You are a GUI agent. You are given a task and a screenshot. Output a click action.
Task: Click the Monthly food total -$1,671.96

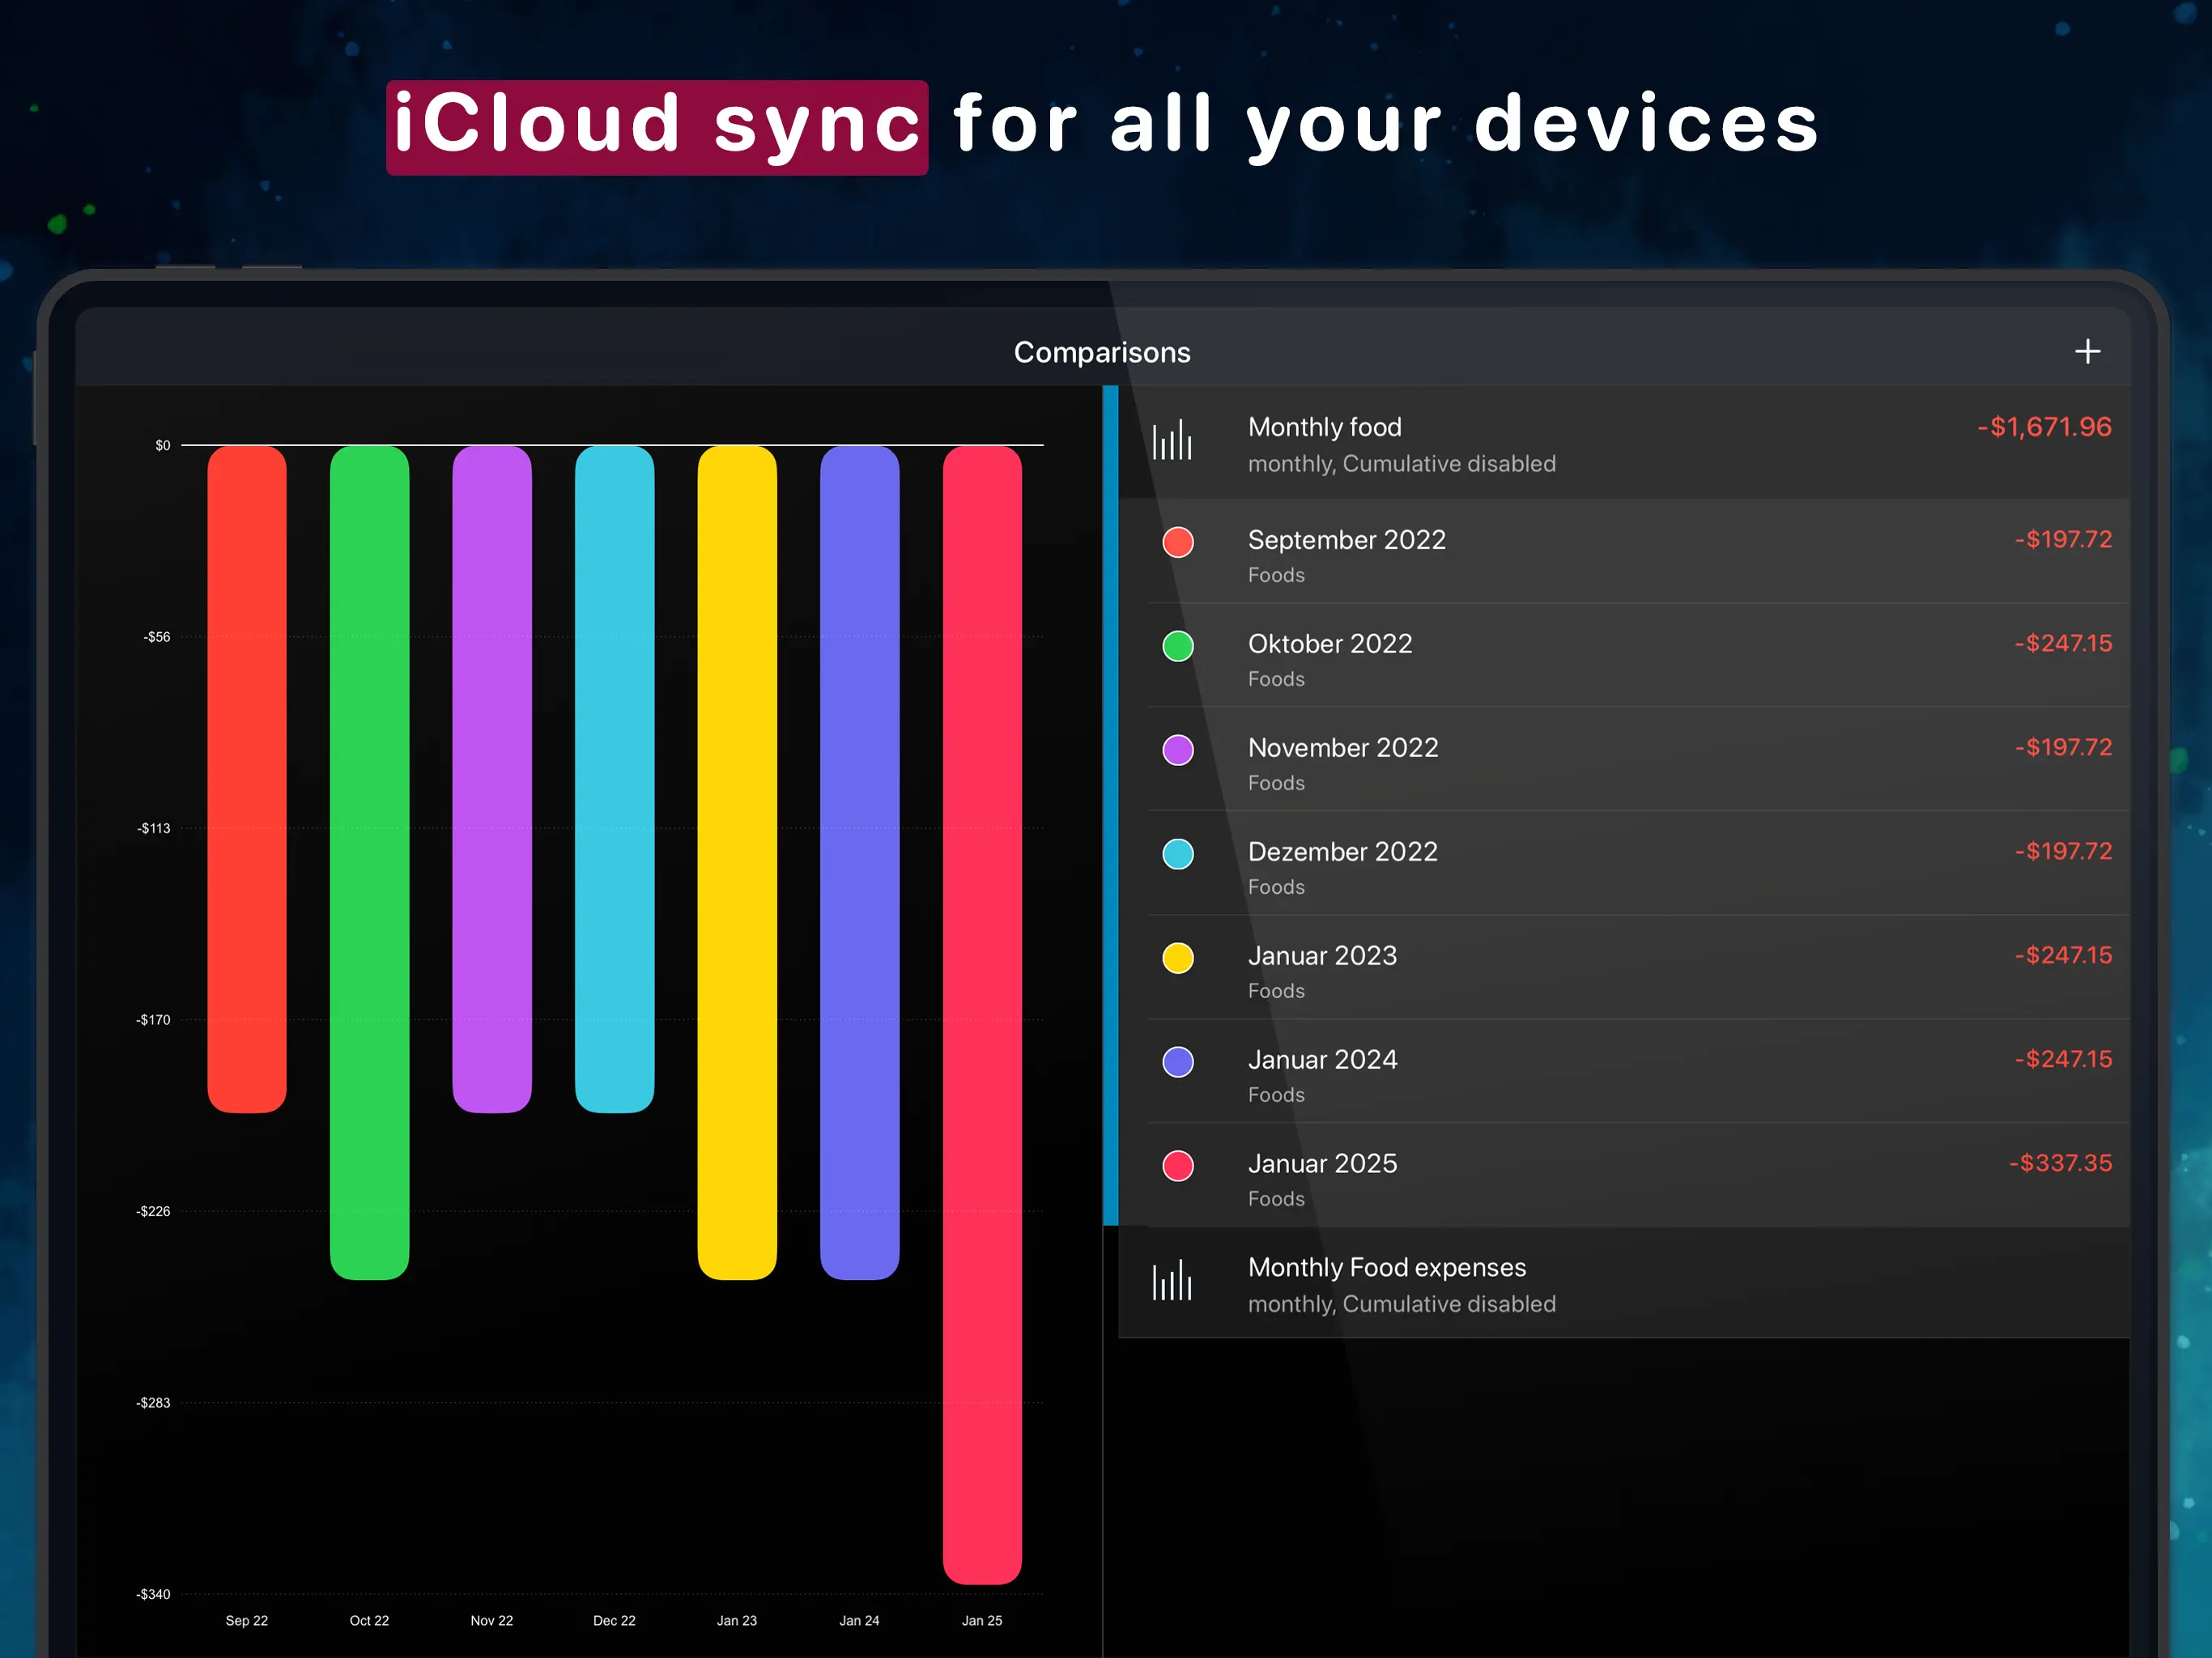pyautogui.click(x=2043, y=427)
